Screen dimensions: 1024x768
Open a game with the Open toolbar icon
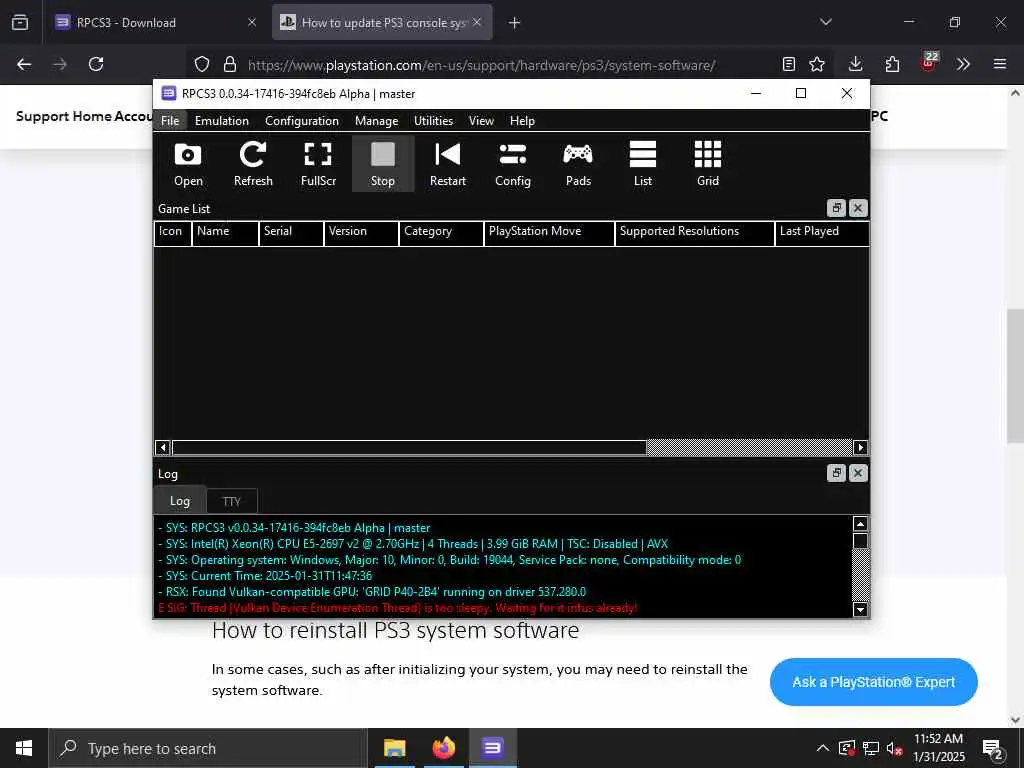pos(188,164)
